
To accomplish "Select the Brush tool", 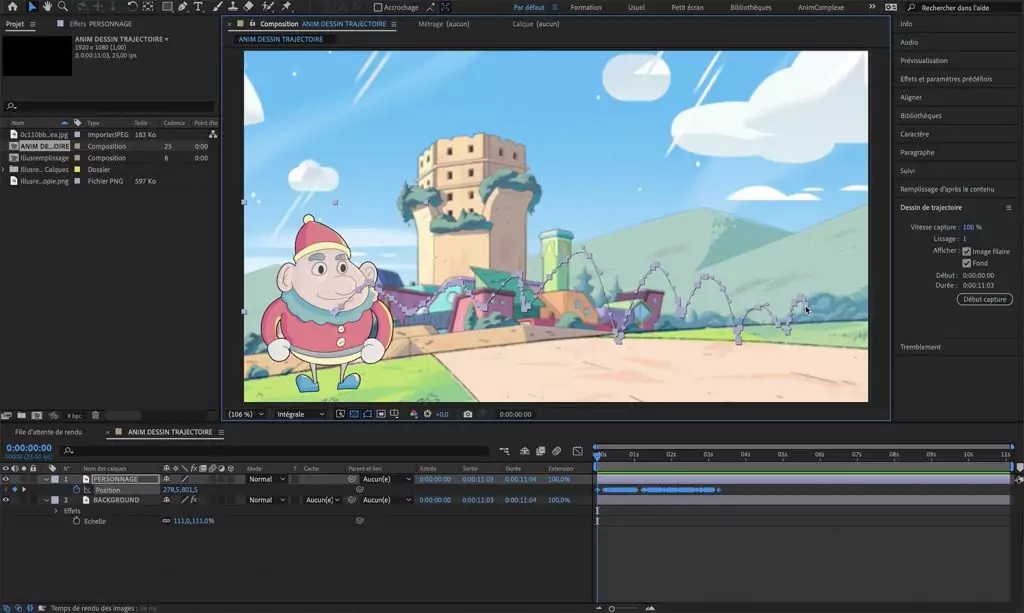I will (217, 7).
